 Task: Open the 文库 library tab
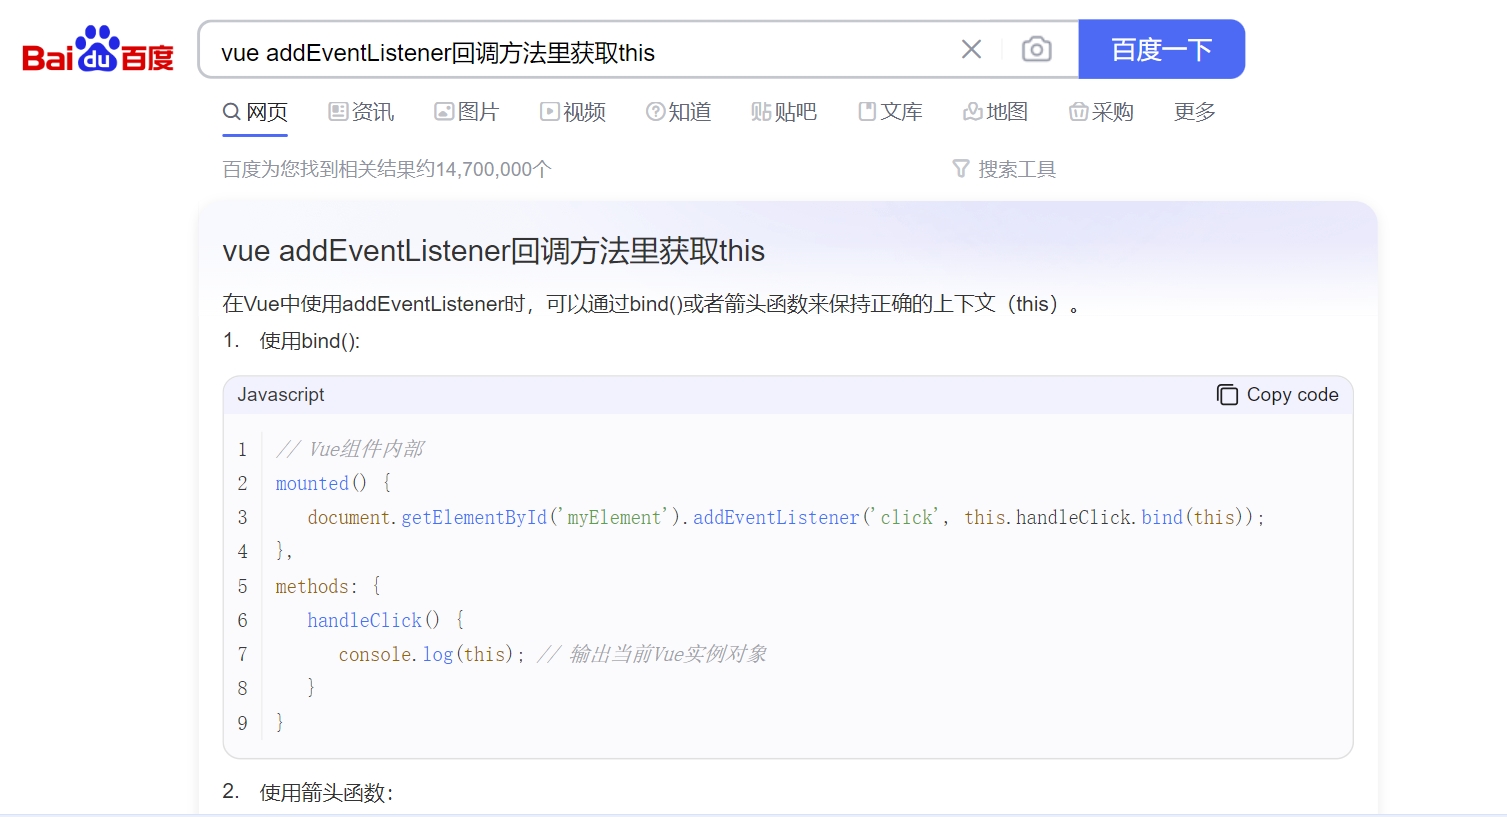coord(890,112)
